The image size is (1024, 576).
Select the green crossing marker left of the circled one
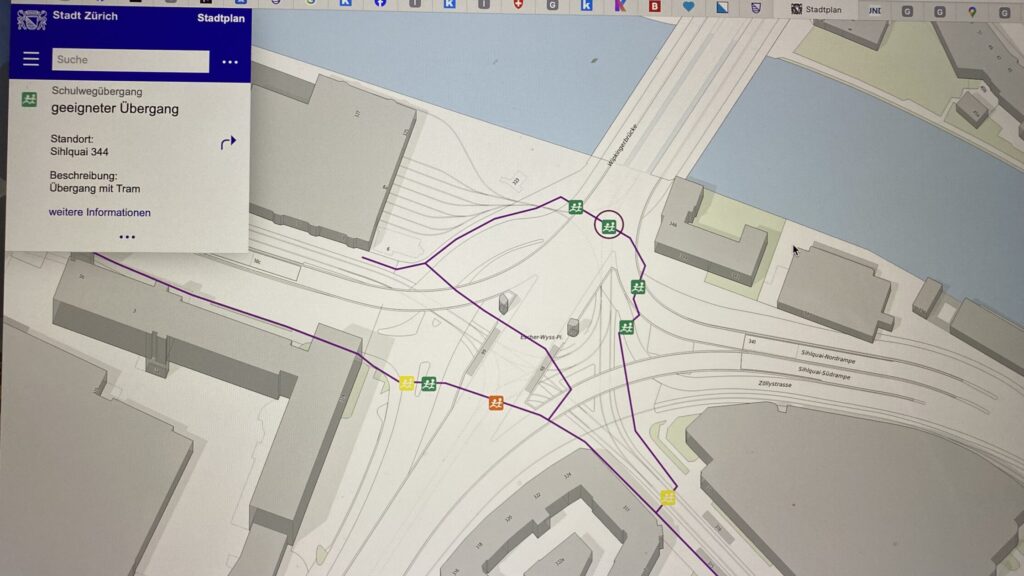point(576,207)
